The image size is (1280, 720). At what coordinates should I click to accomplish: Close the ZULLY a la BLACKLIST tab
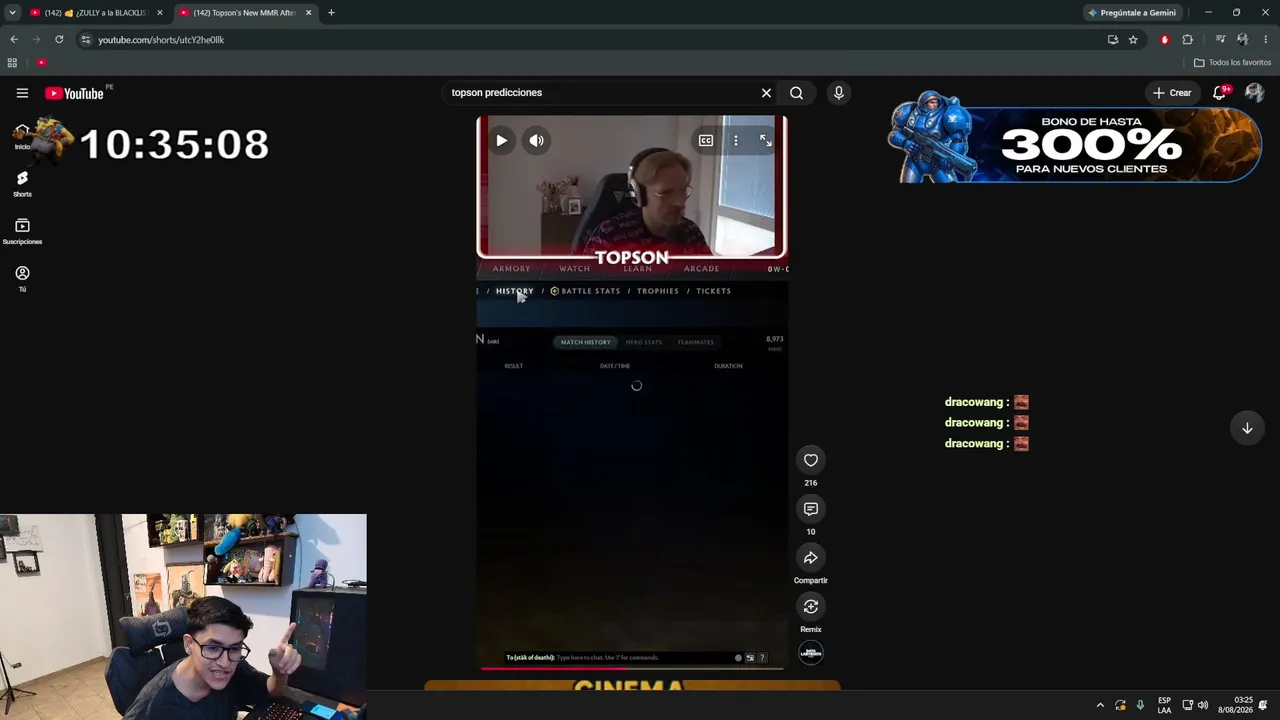coord(159,13)
